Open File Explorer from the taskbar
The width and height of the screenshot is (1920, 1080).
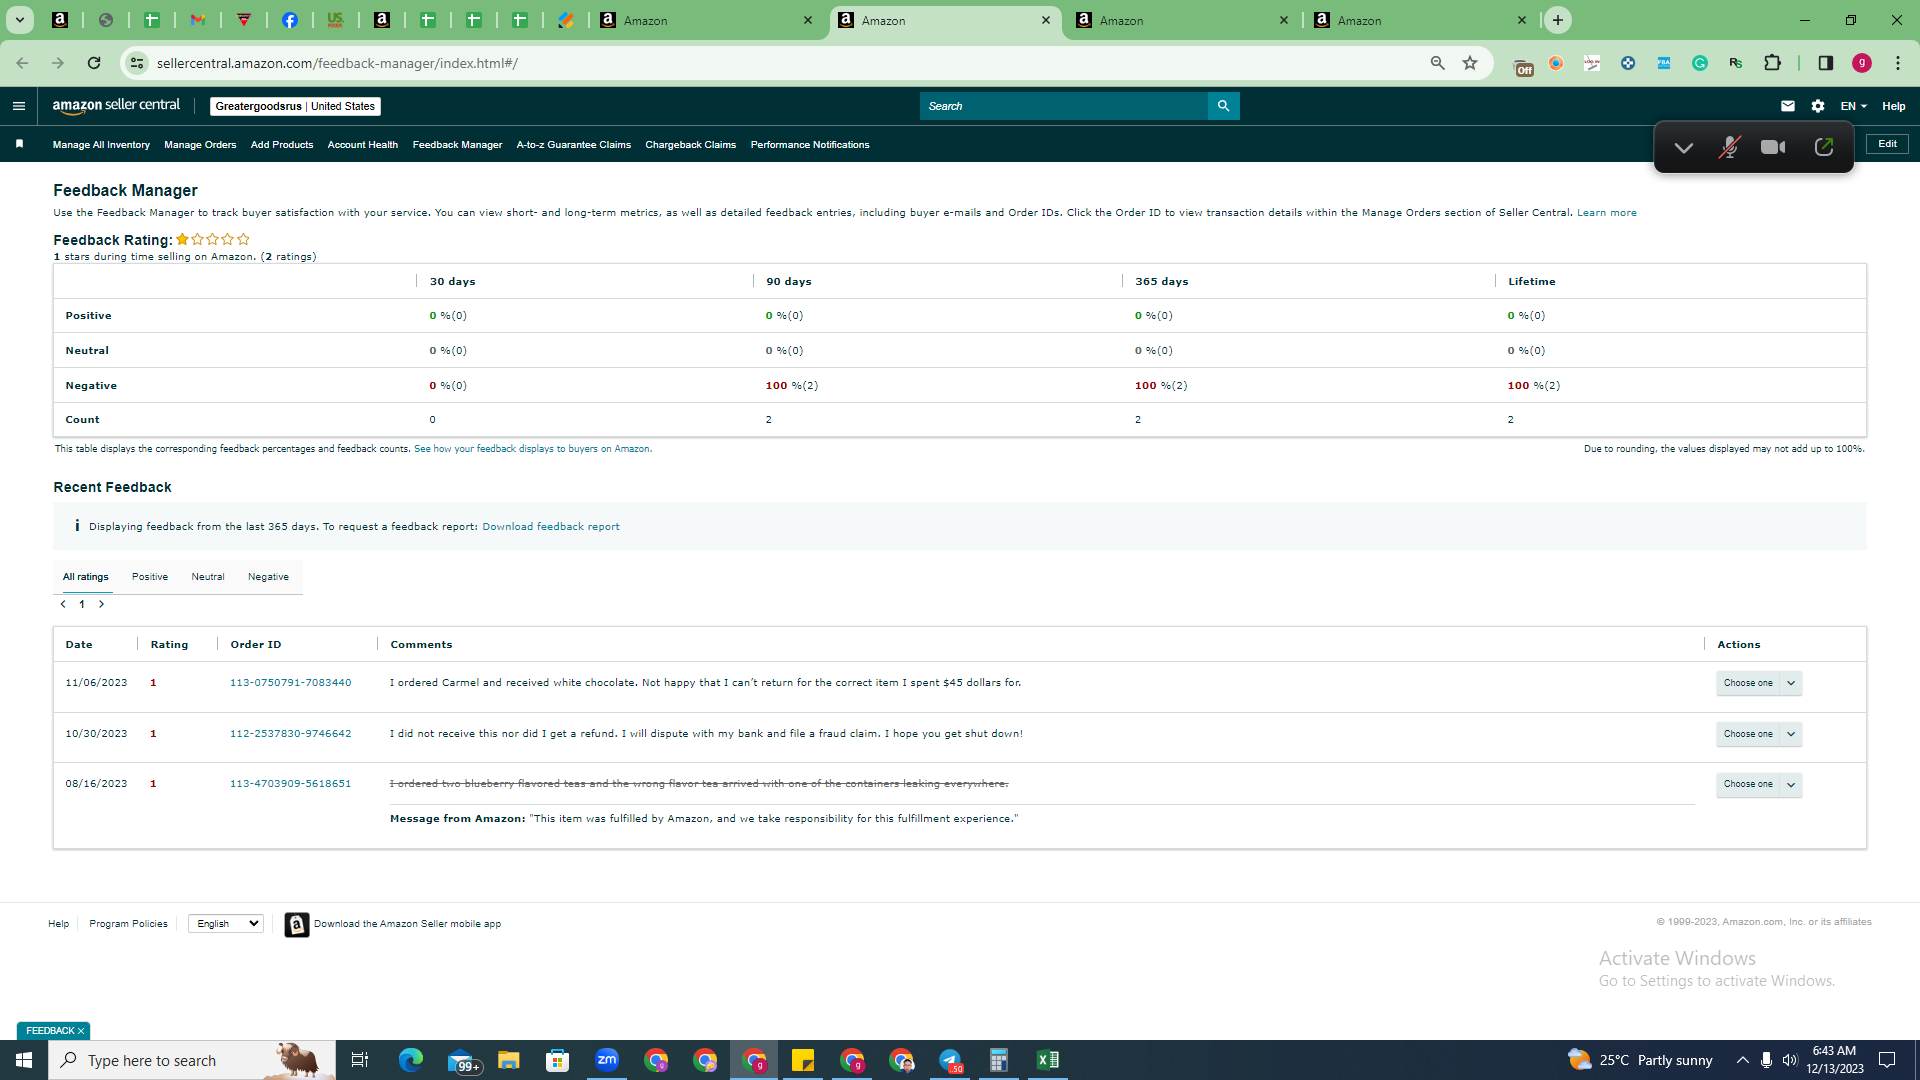pos(509,1060)
